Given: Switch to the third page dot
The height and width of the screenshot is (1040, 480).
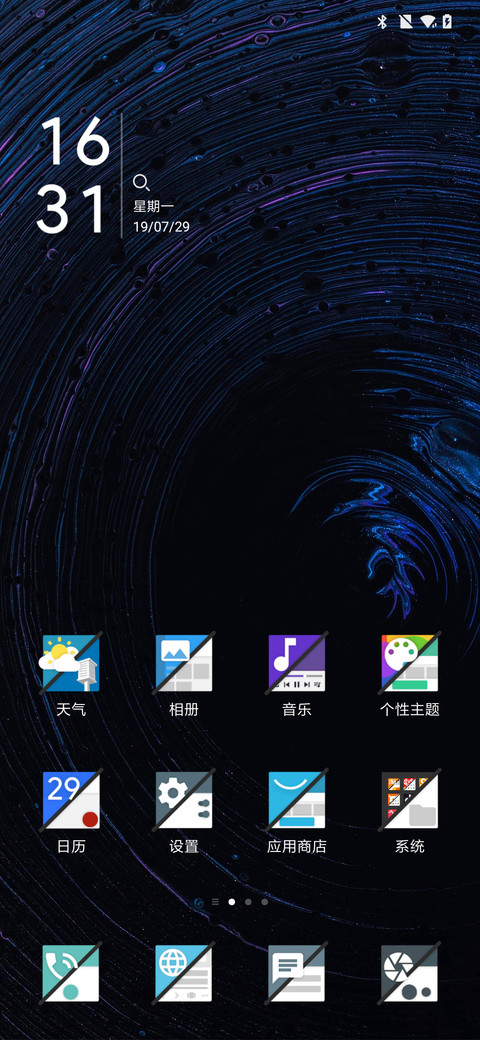Looking at the screenshot, I should coord(248,902).
